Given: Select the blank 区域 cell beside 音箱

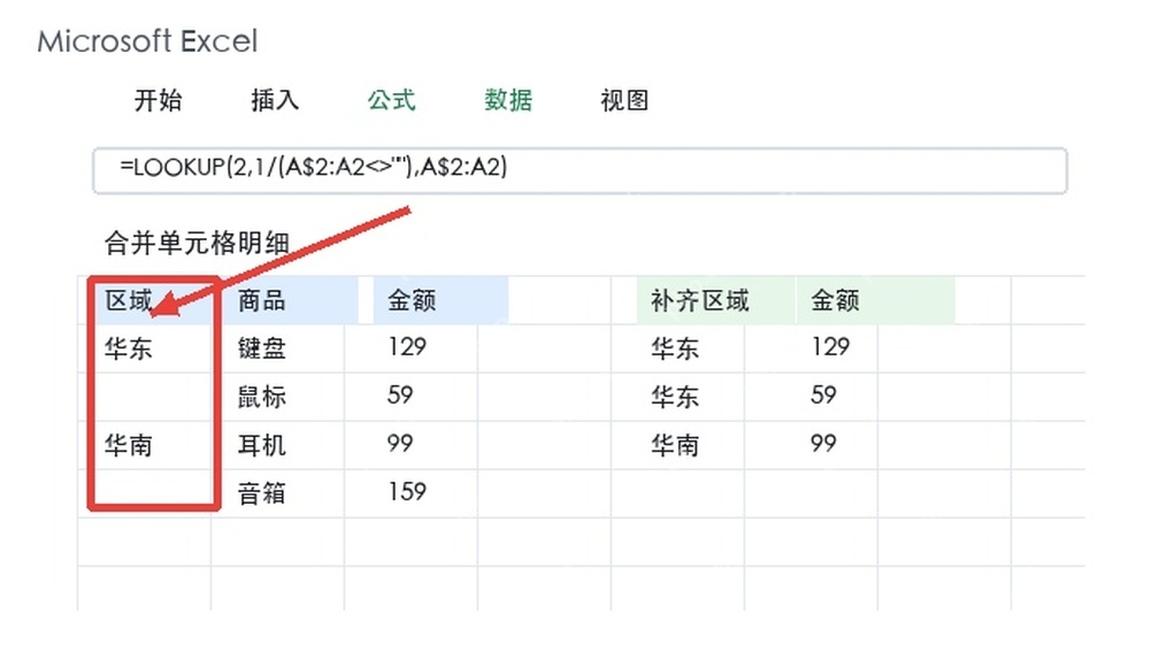Looking at the screenshot, I should [144, 494].
